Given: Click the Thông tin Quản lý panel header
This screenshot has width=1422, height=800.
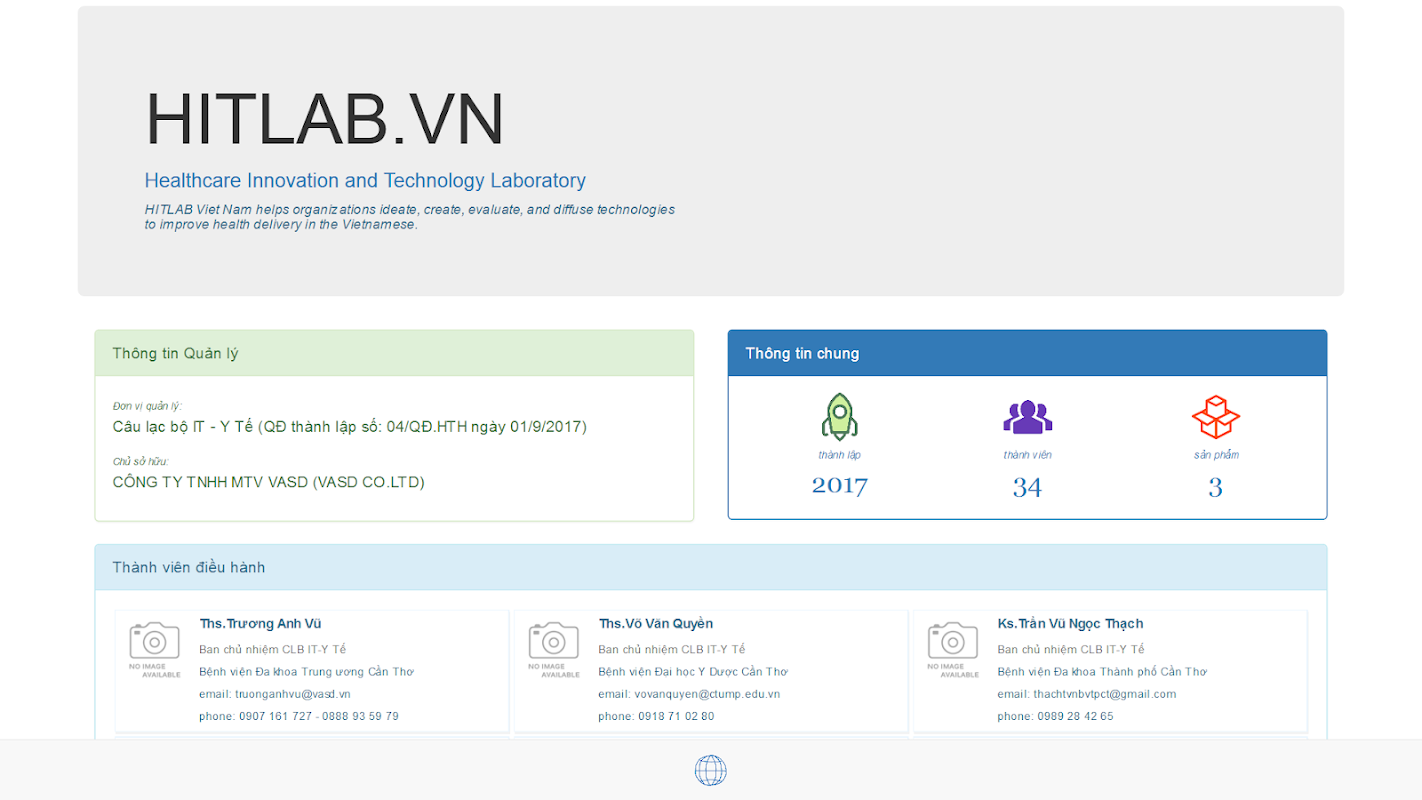Looking at the screenshot, I should click(x=394, y=353).
